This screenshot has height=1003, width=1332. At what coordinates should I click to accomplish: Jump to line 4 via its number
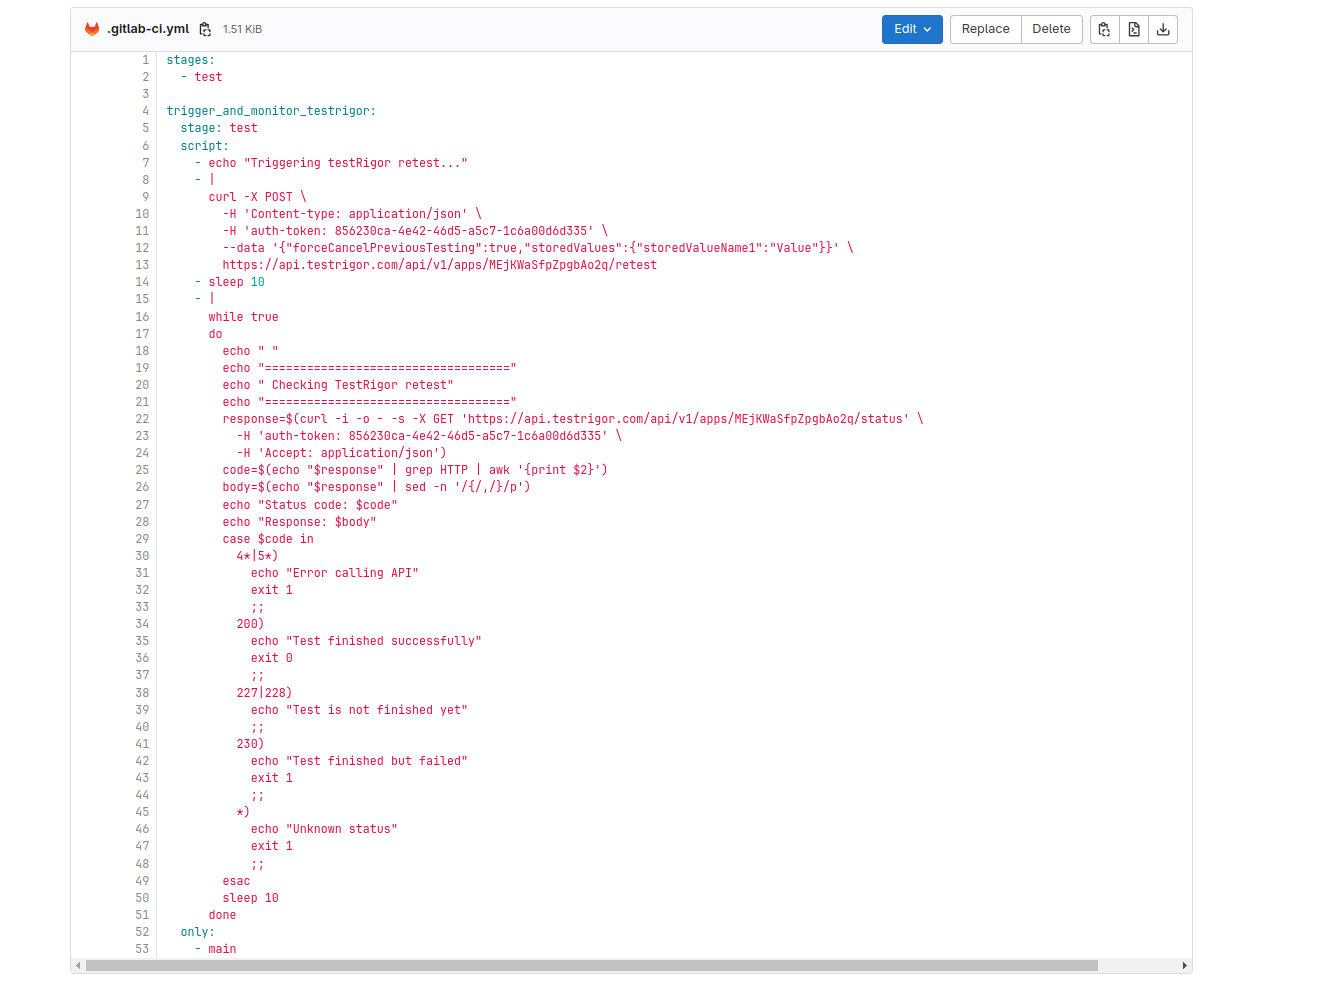point(145,111)
